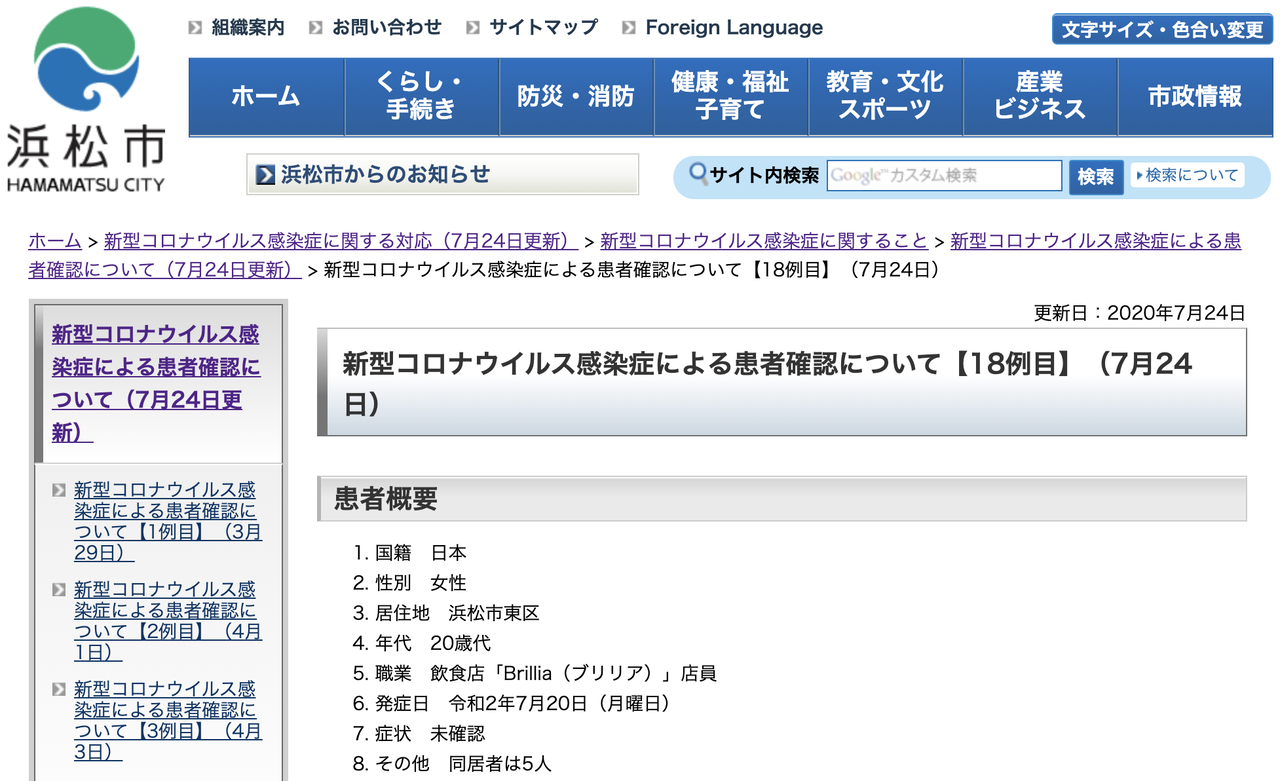
Task: Click the arrow bullet before Foreign Language
Action: (x=629, y=28)
